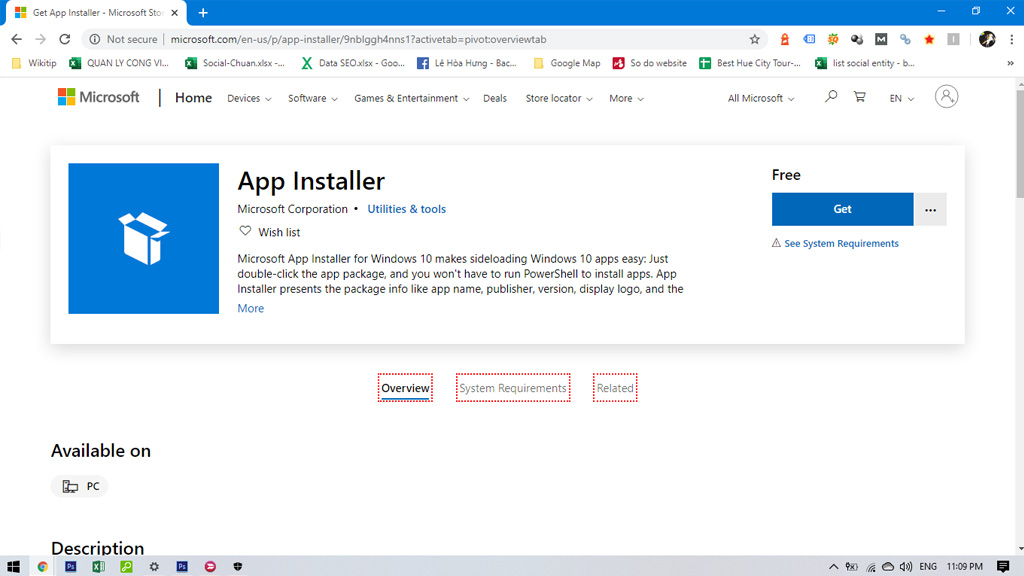Open Best Hue City Tour bookmark
Image resolution: width=1024 pixels, height=576 pixels.
(x=750, y=63)
